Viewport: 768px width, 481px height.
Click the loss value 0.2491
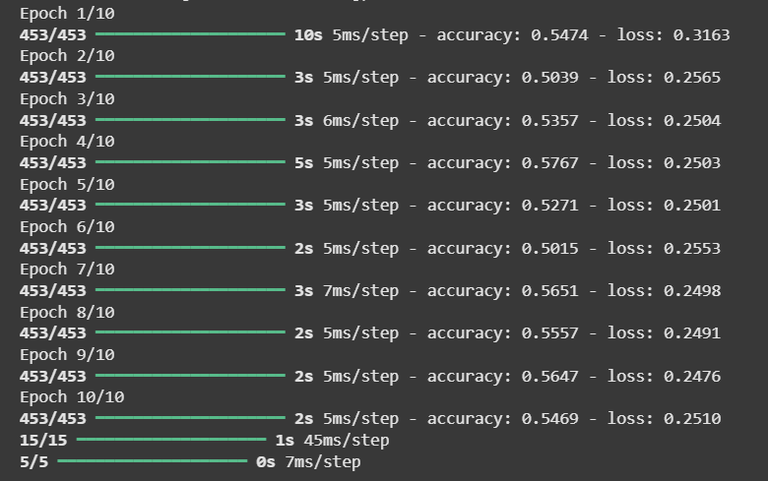[x=692, y=333]
